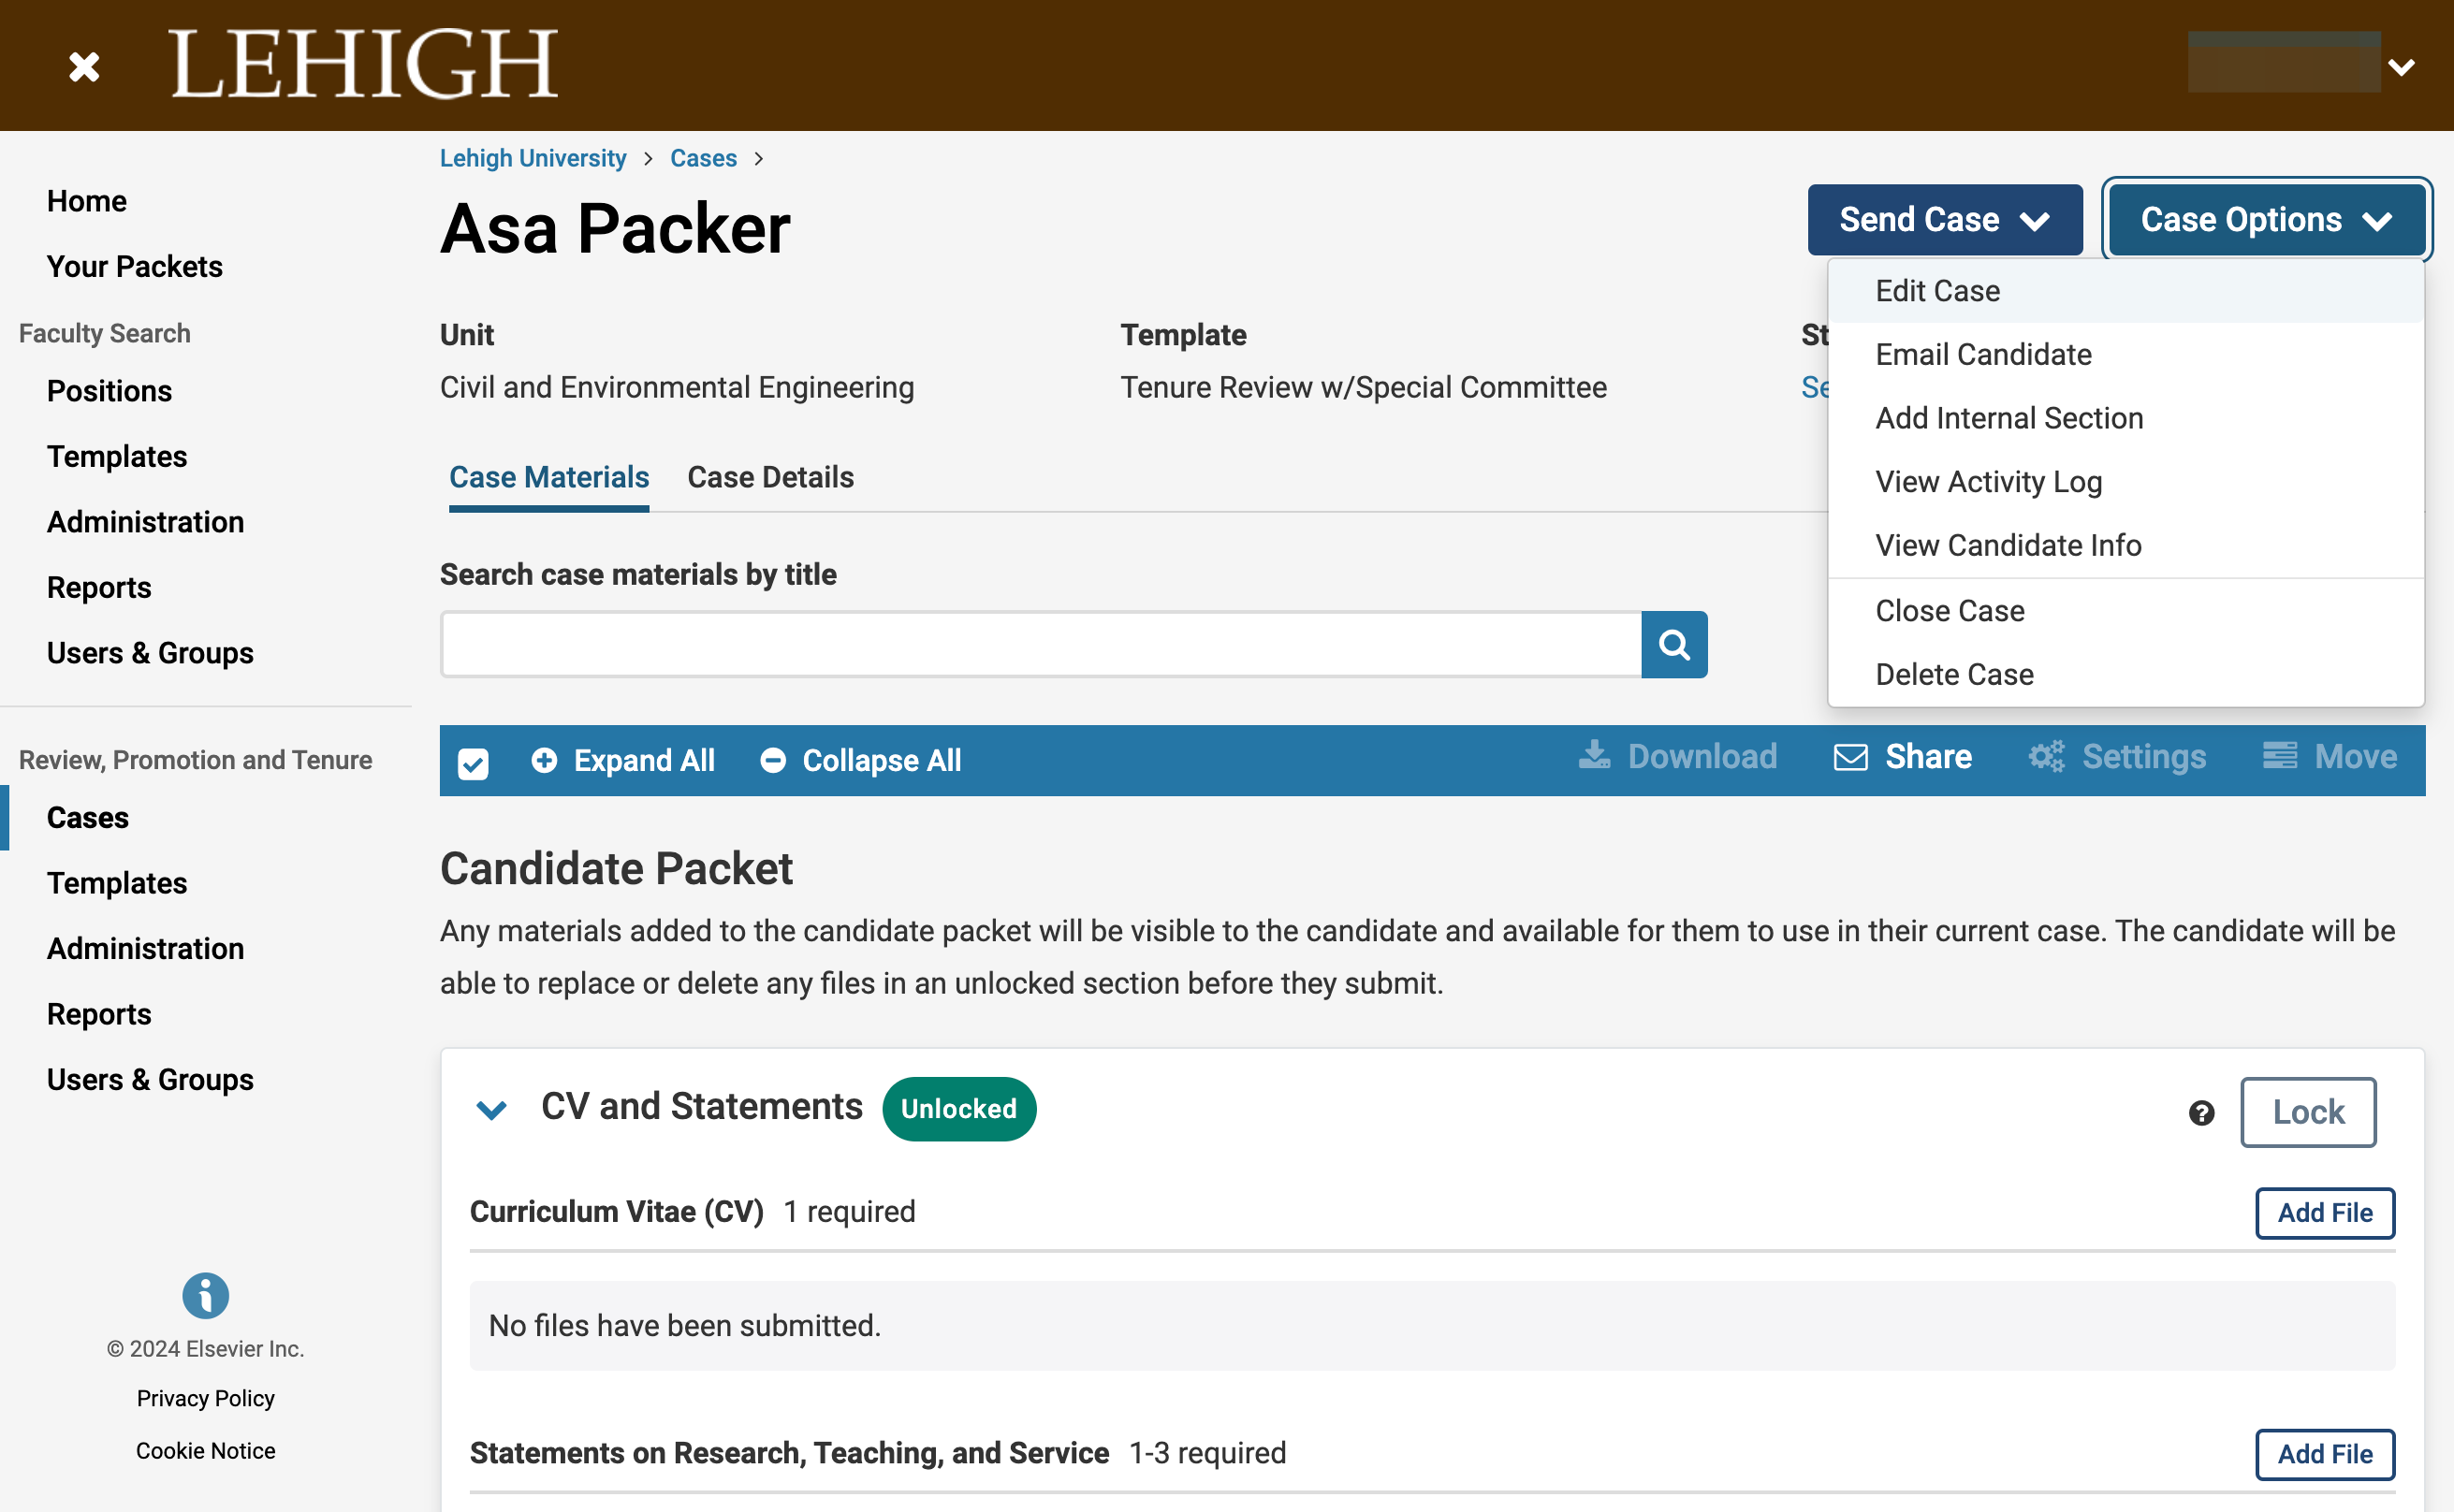Choose Edit Case from the menu
This screenshot has width=2454, height=1512.
click(2125, 291)
